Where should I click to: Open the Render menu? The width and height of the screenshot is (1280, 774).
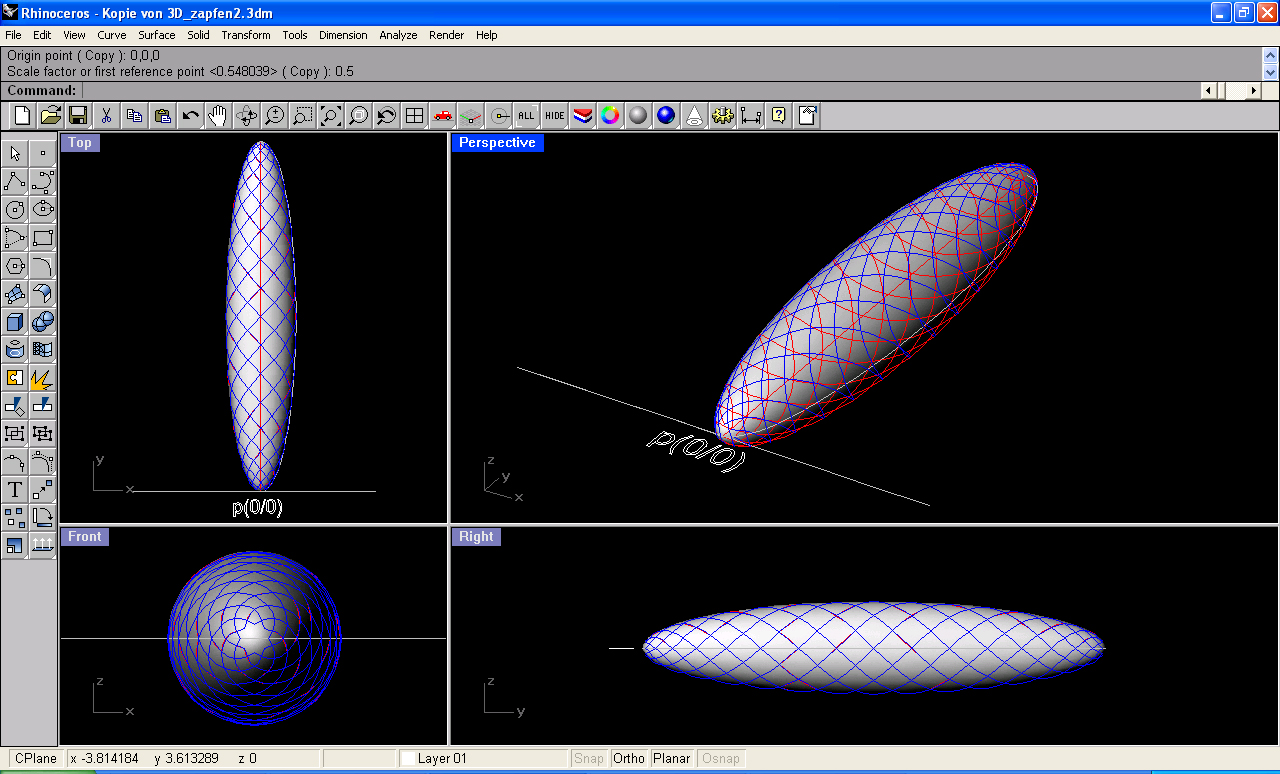[447, 35]
